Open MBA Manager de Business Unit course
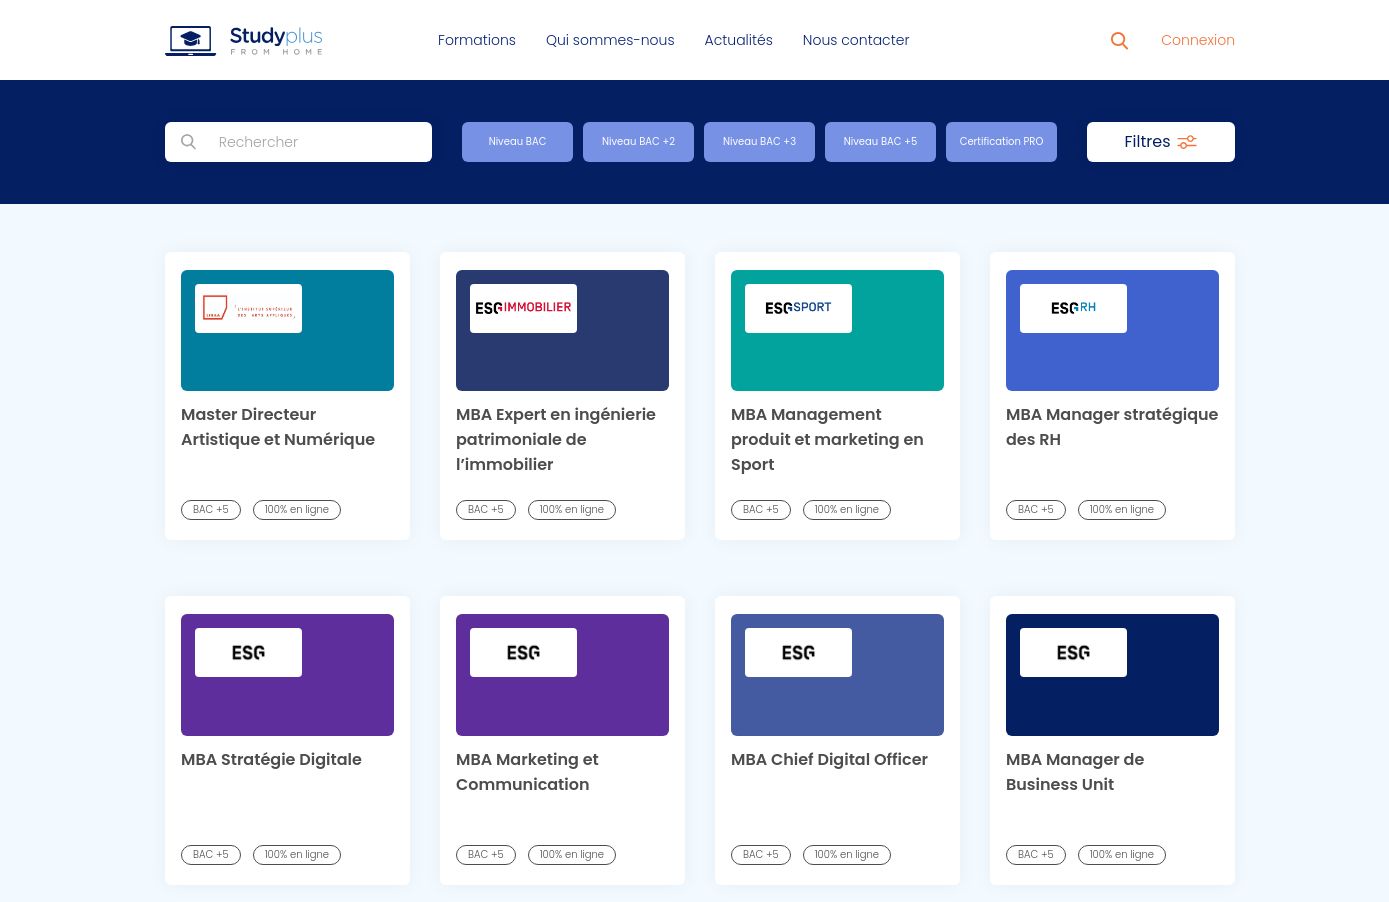Image resolution: width=1389 pixels, height=902 pixels. click(1074, 771)
